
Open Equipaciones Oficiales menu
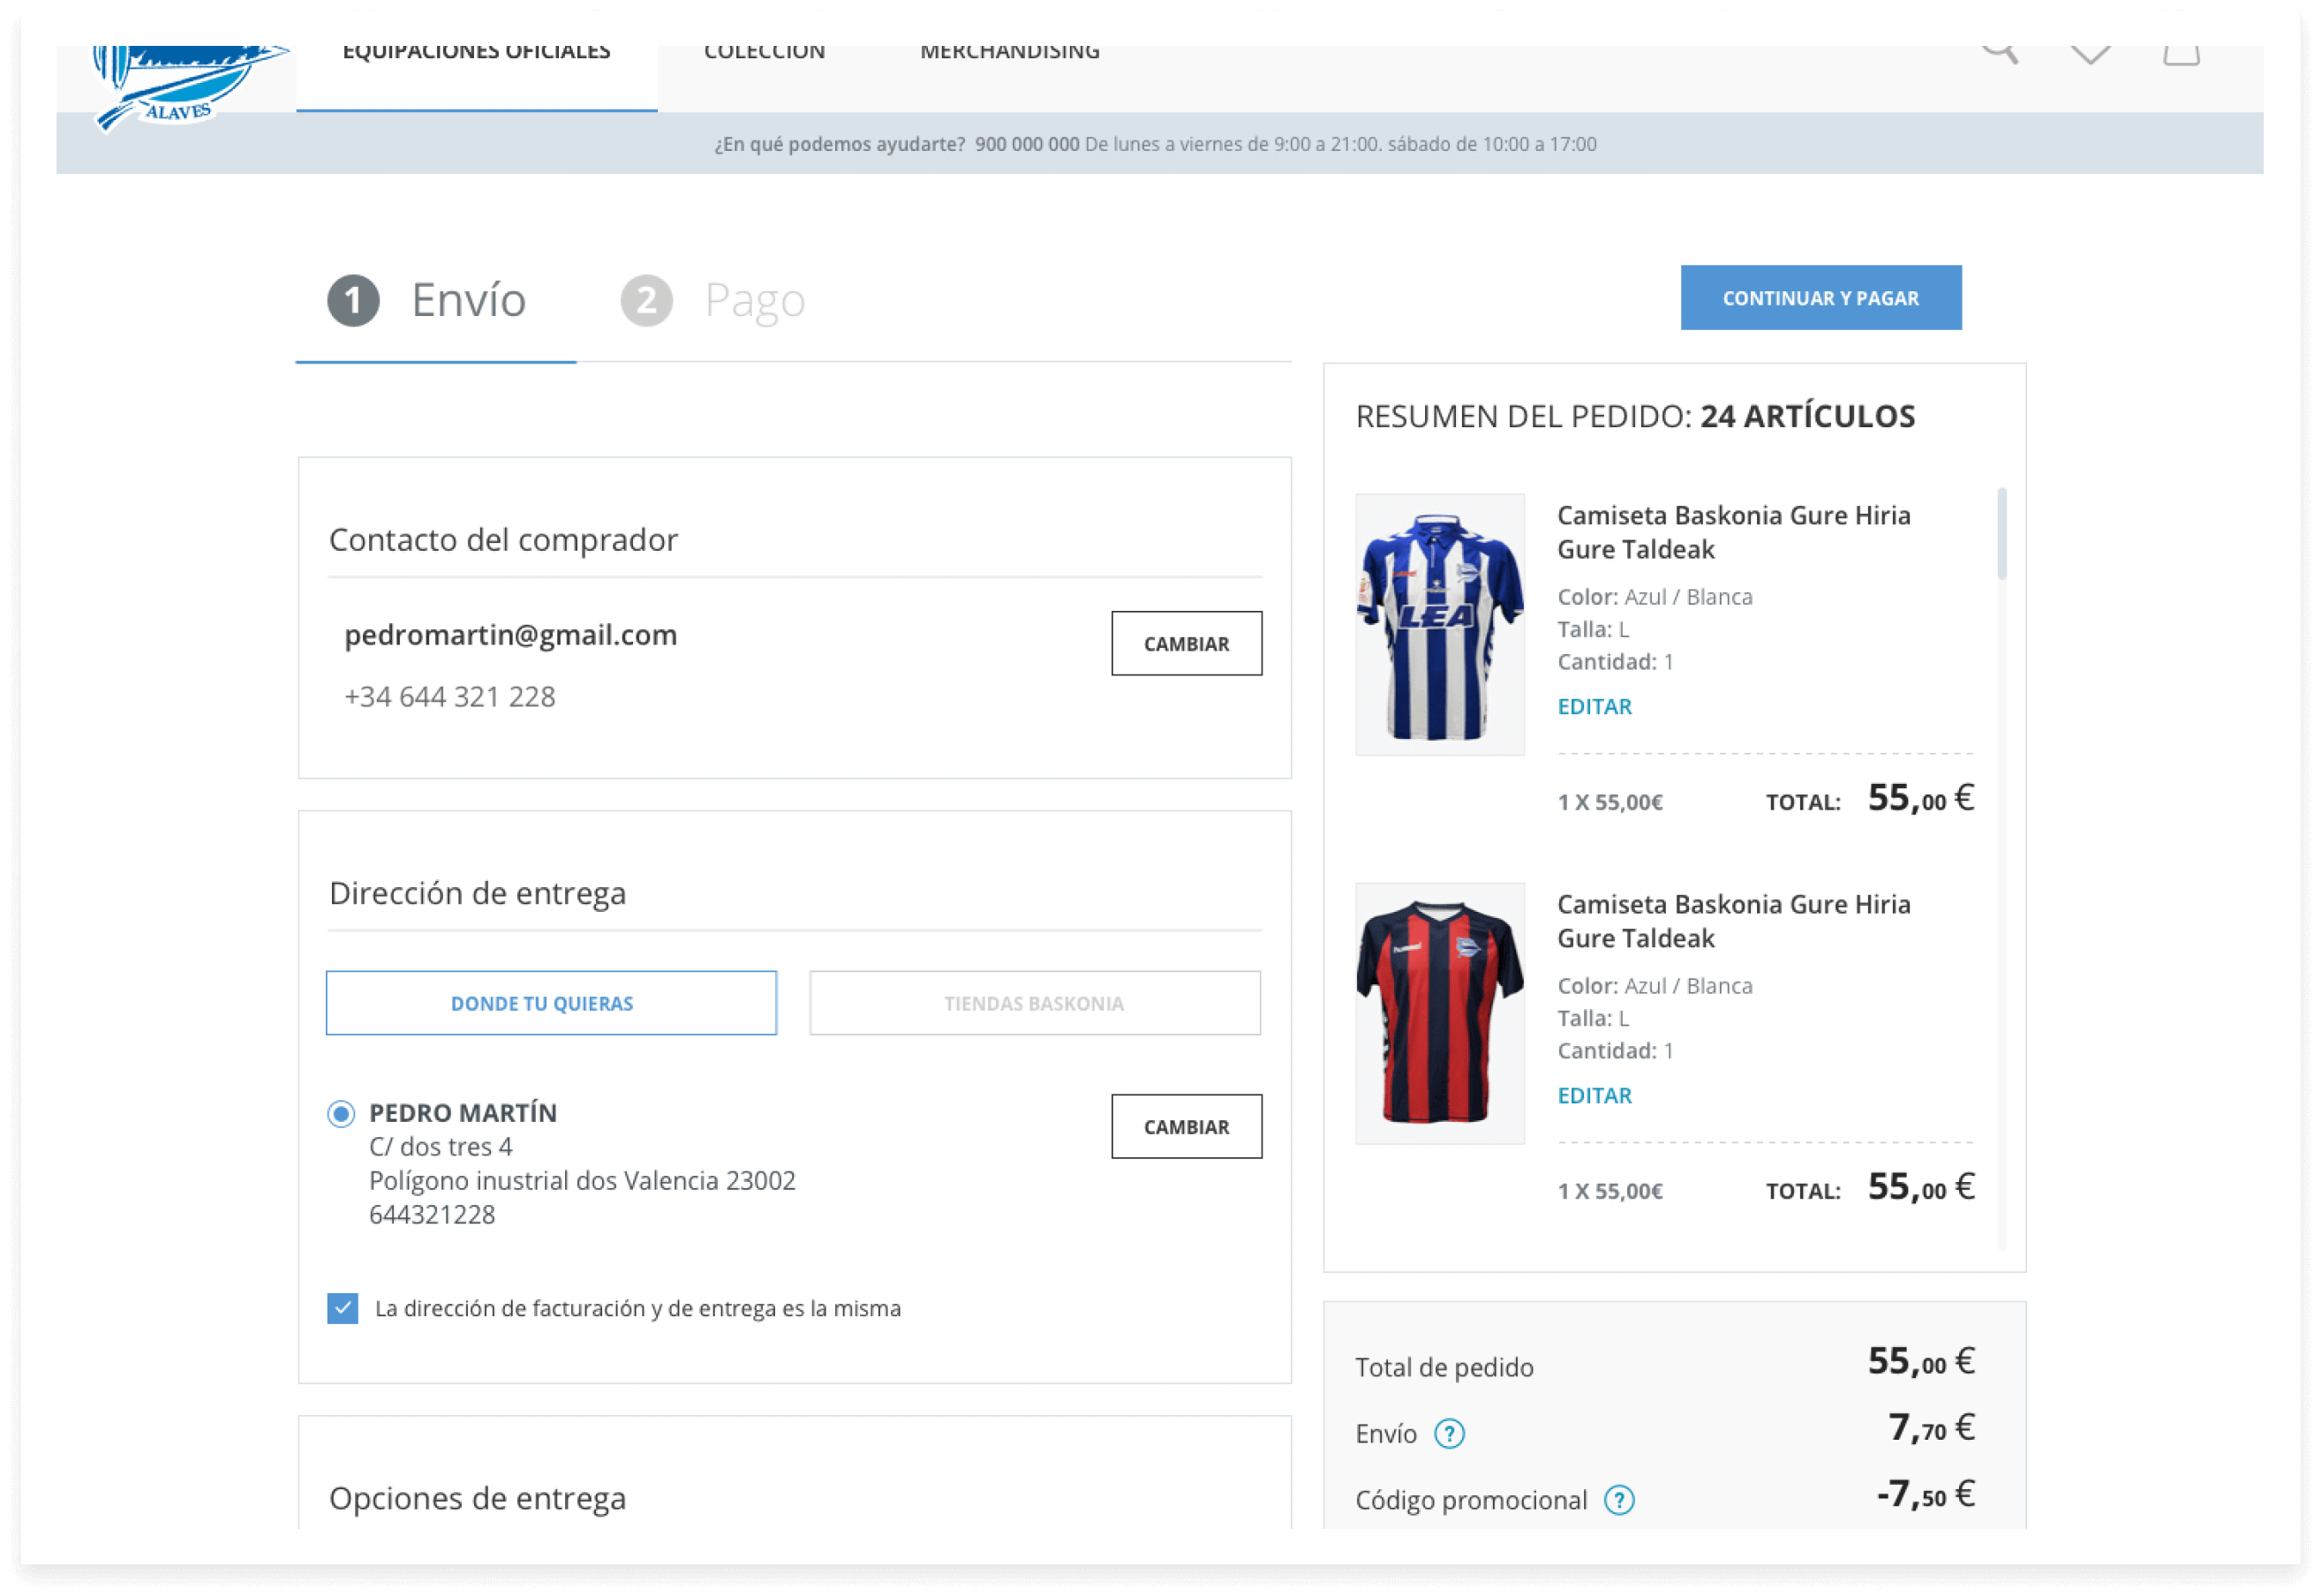[476, 52]
